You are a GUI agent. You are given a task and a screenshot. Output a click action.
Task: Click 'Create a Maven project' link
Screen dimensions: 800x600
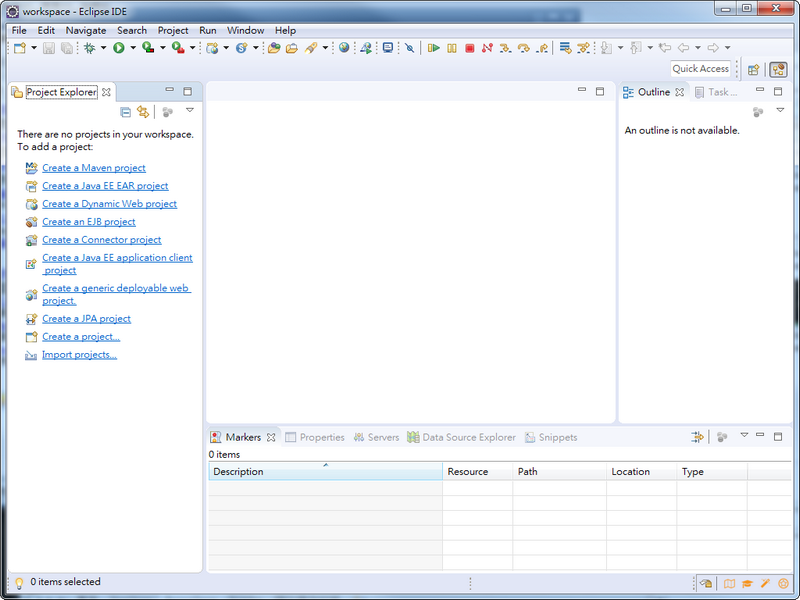click(93, 168)
